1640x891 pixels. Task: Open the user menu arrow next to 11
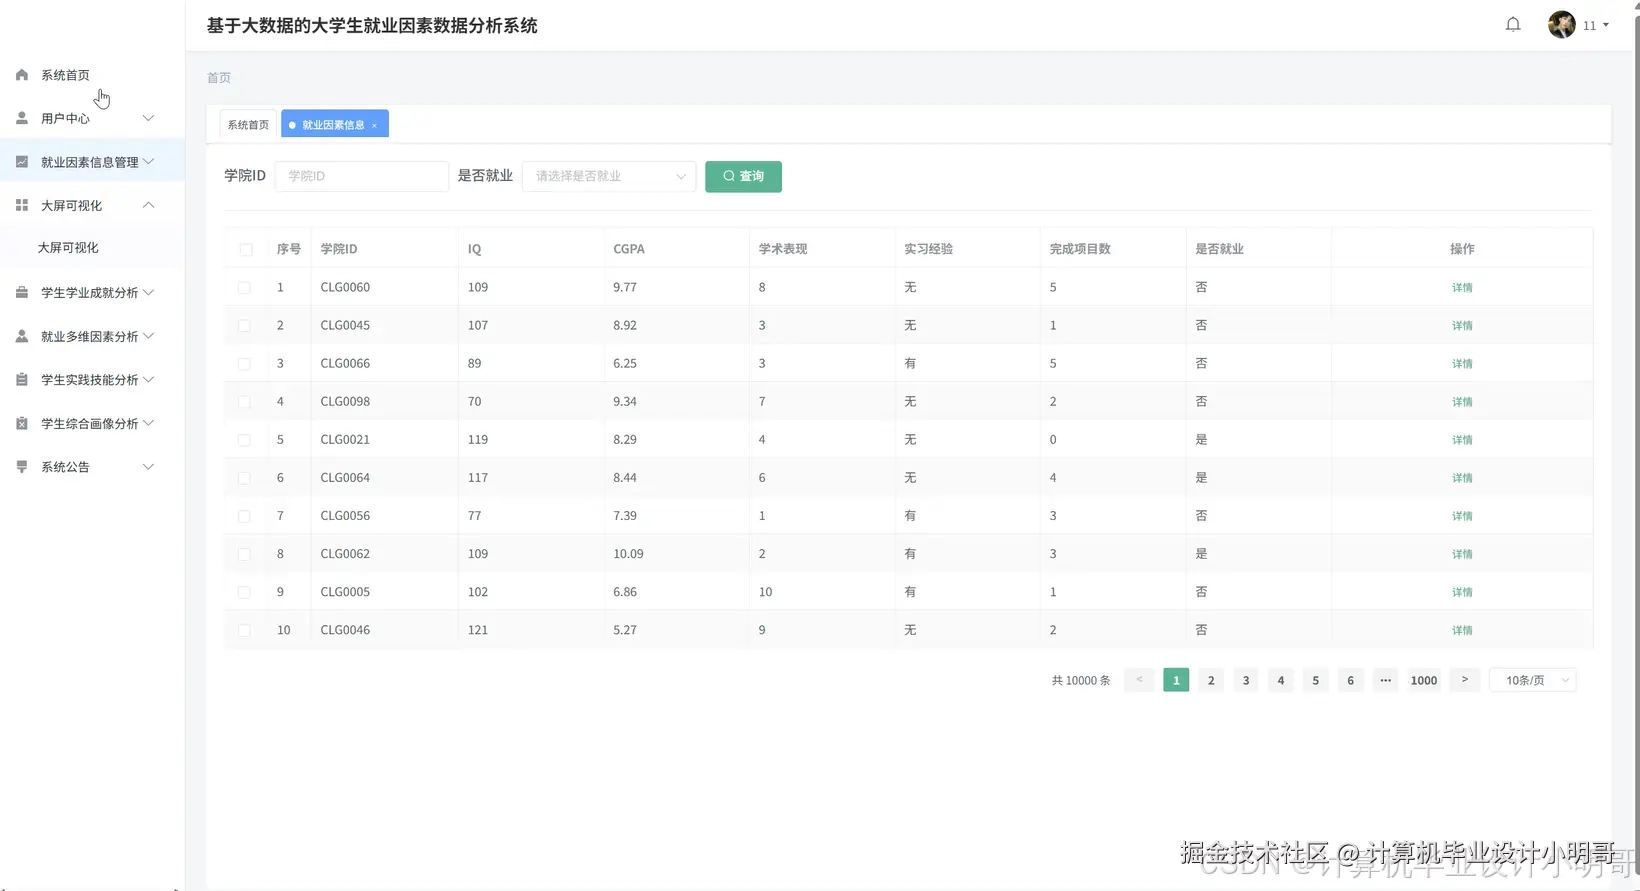click(1606, 25)
